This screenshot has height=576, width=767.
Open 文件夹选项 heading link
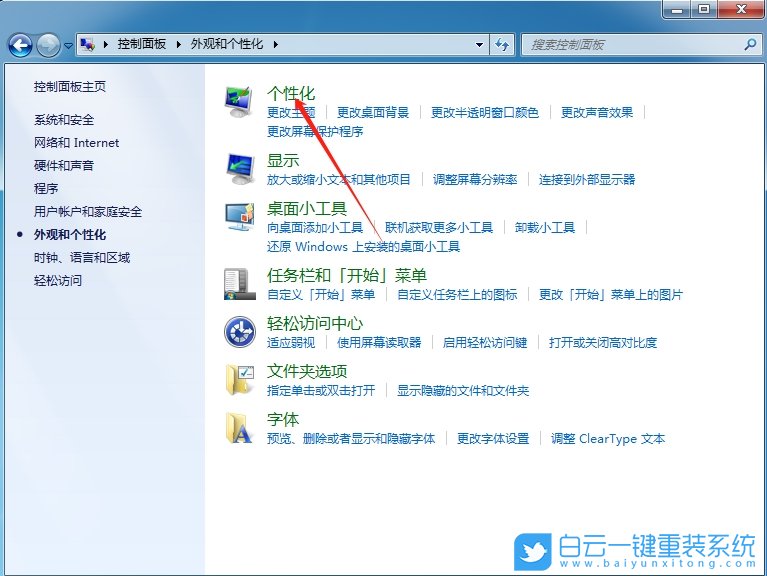click(307, 371)
